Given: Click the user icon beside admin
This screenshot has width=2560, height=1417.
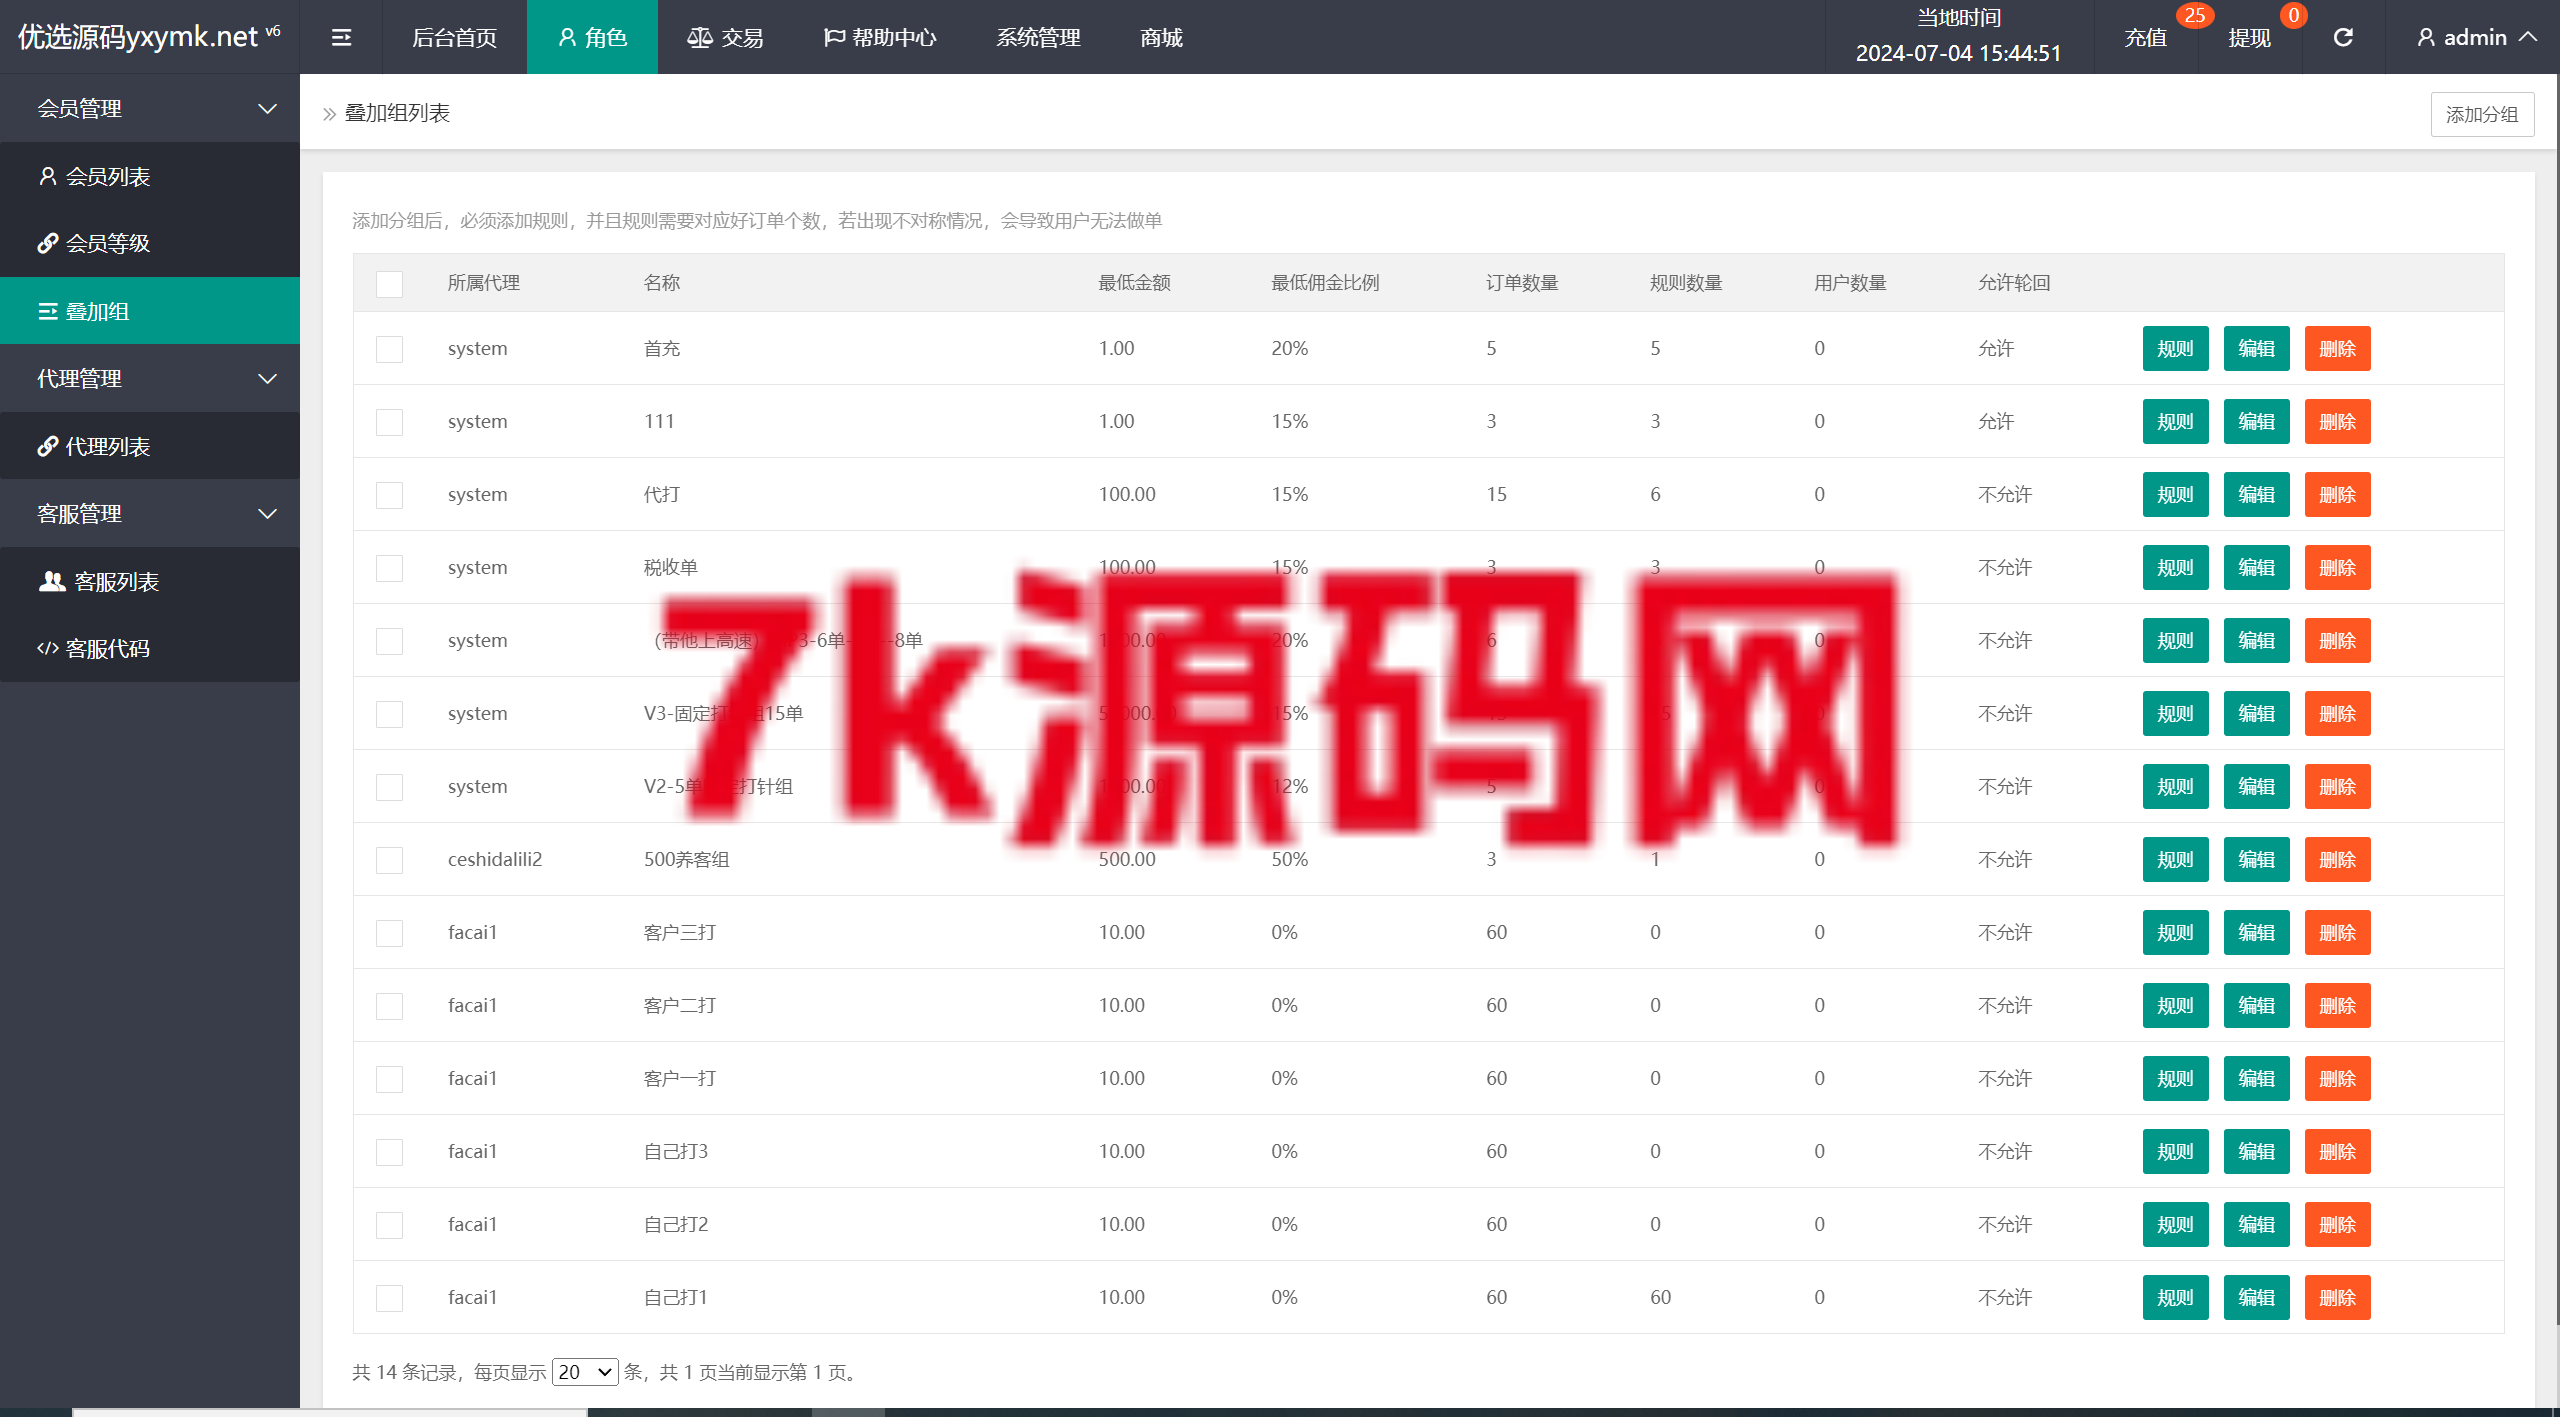Looking at the screenshot, I should point(2425,37).
